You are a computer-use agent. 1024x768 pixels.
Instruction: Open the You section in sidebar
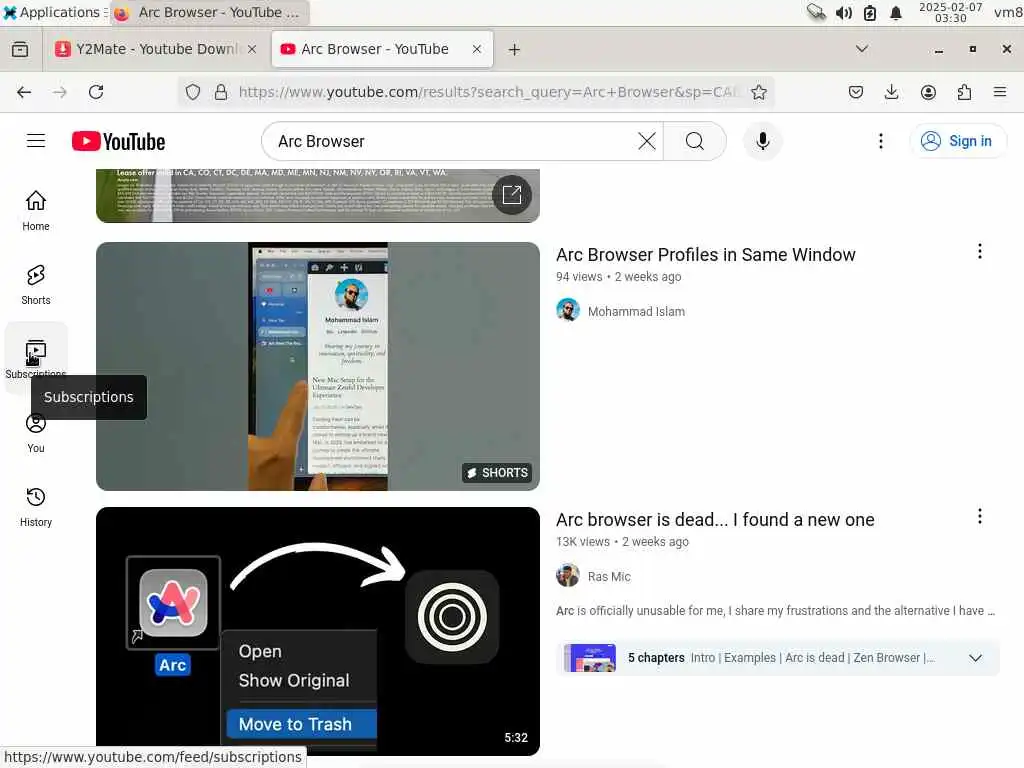click(36, 433)
